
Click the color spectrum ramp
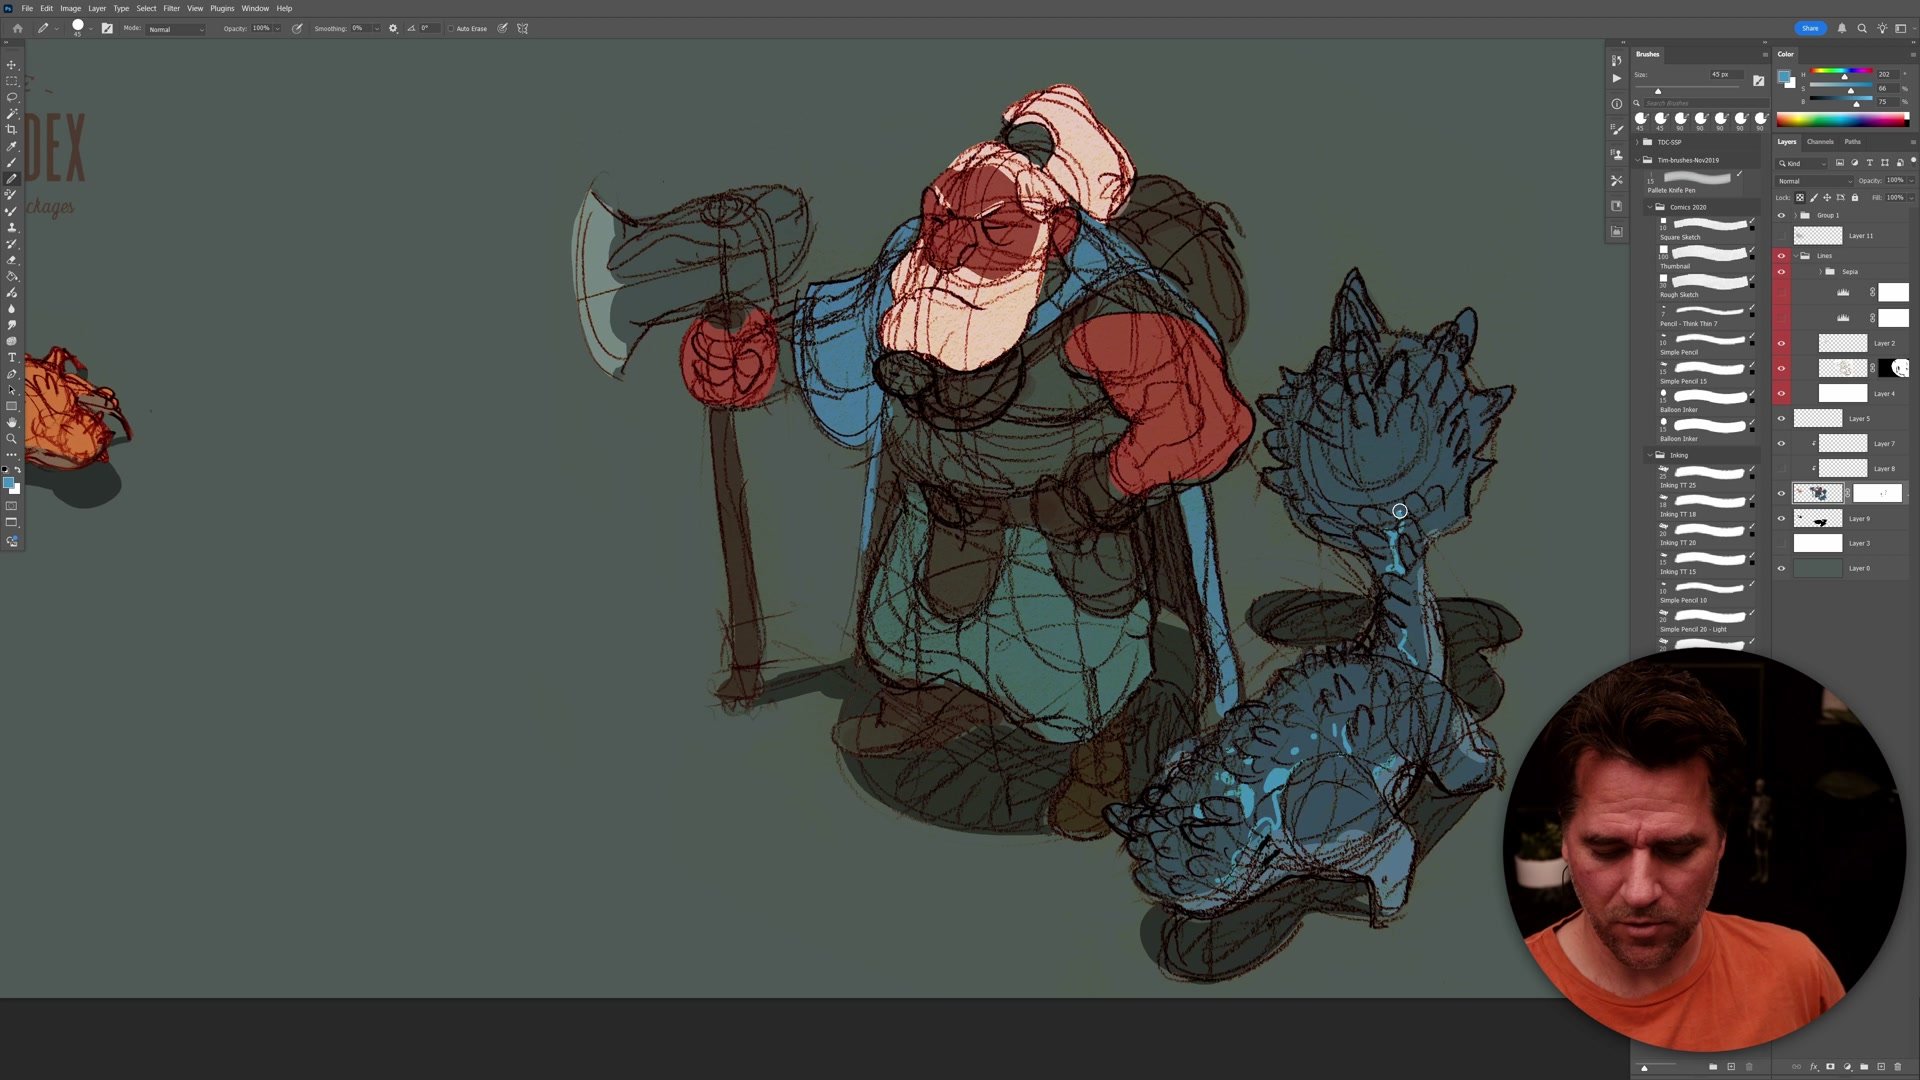[1841, 120]
